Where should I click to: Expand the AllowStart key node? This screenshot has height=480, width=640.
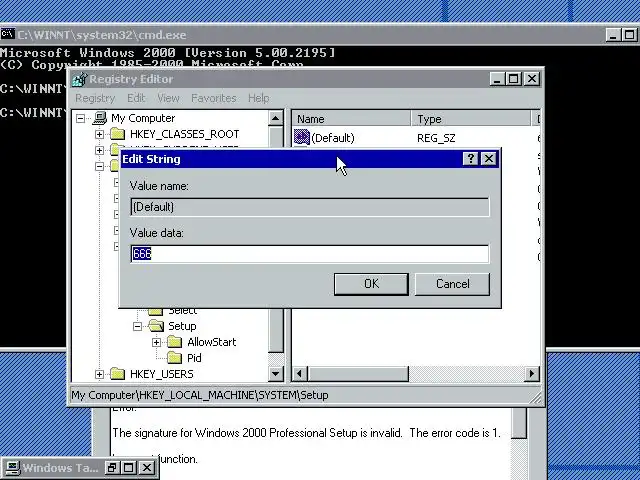click(x=156, y=342)
